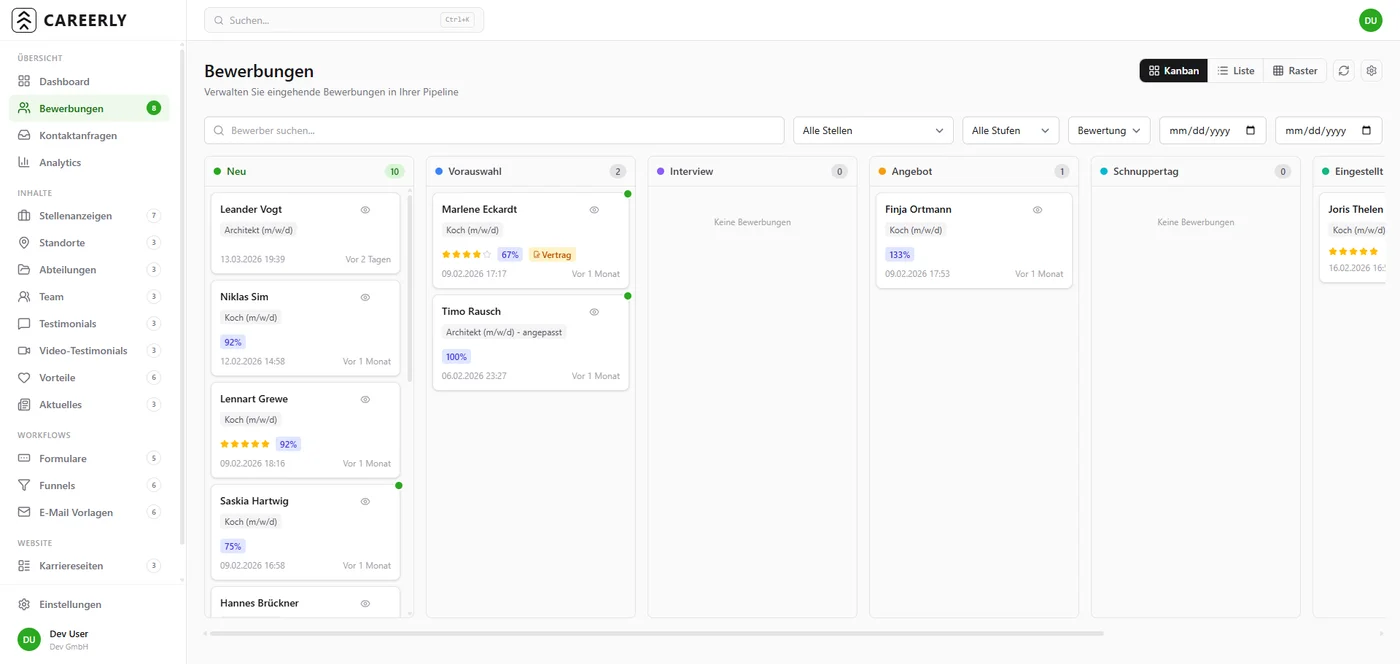Open Leander Vogt application card

click(305, 233)
